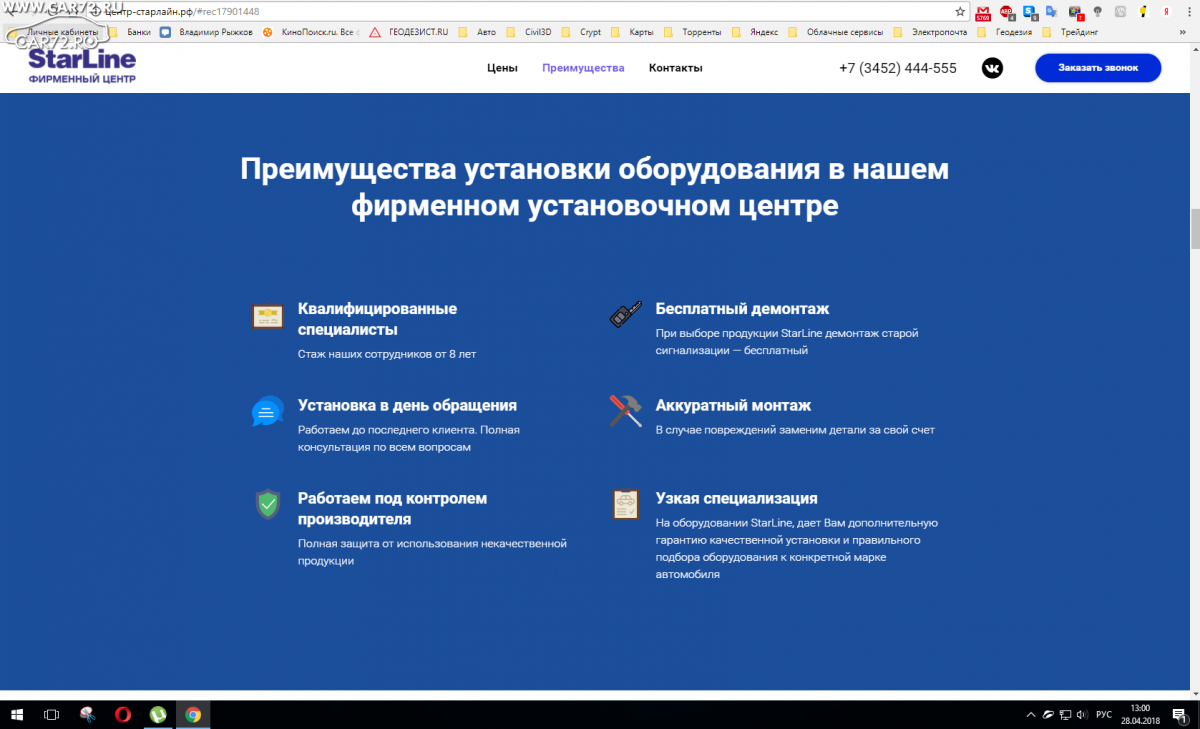Open Windows Start menu
Screen dimensions: 1200x729
(16, 715)
